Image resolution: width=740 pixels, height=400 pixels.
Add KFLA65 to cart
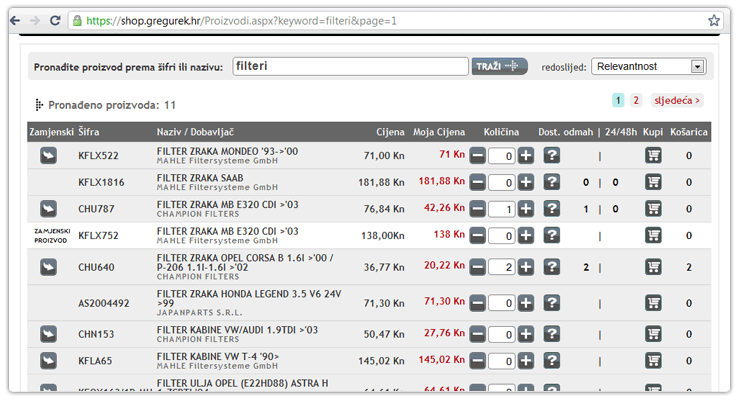[653, 361]
